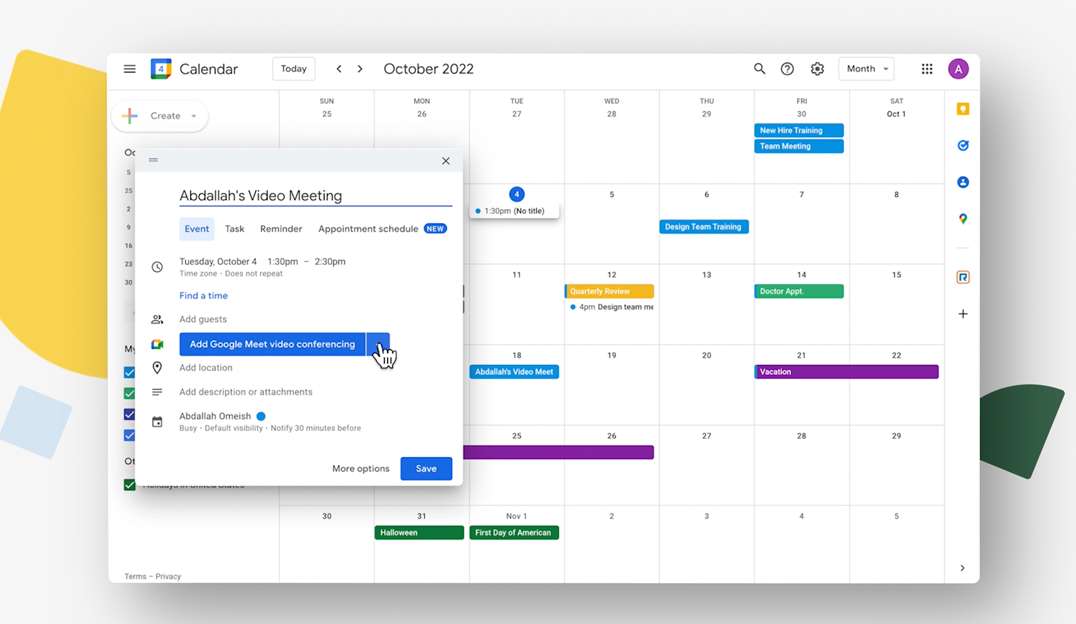Click the blue event color dot

point(261,416)
